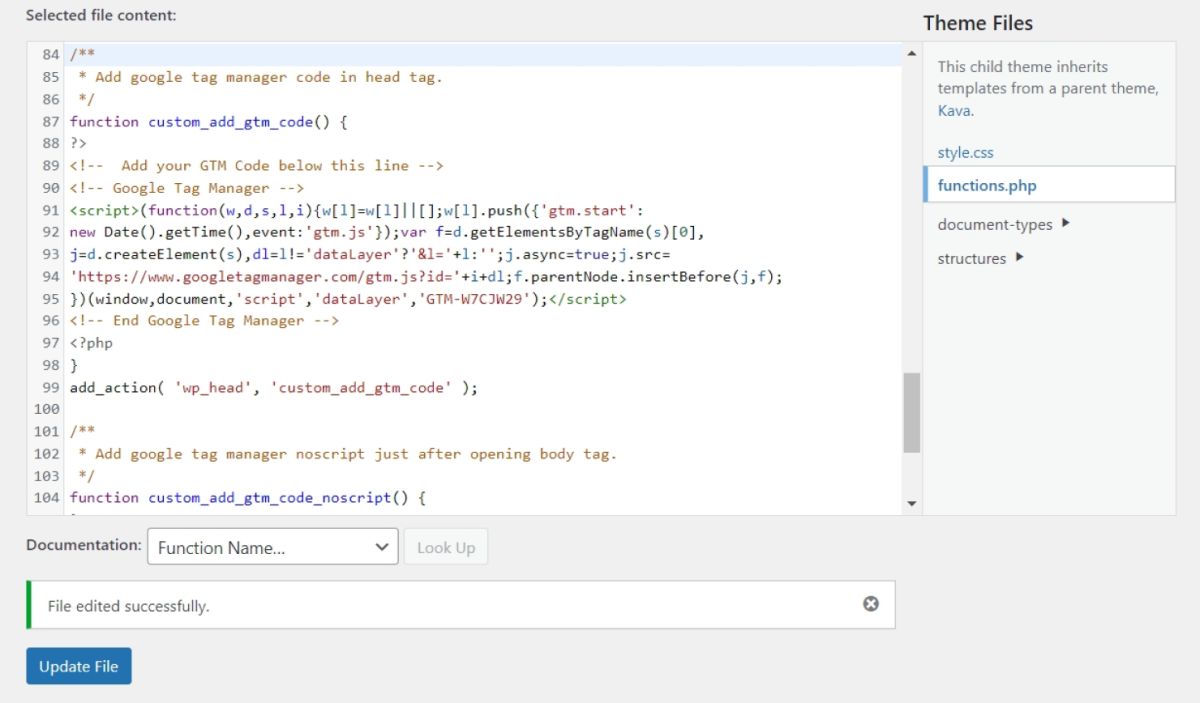The image size is (1200, 703).
Task: Click line 104 custom_add_gtm_code_noscript function
Action: 248,497
